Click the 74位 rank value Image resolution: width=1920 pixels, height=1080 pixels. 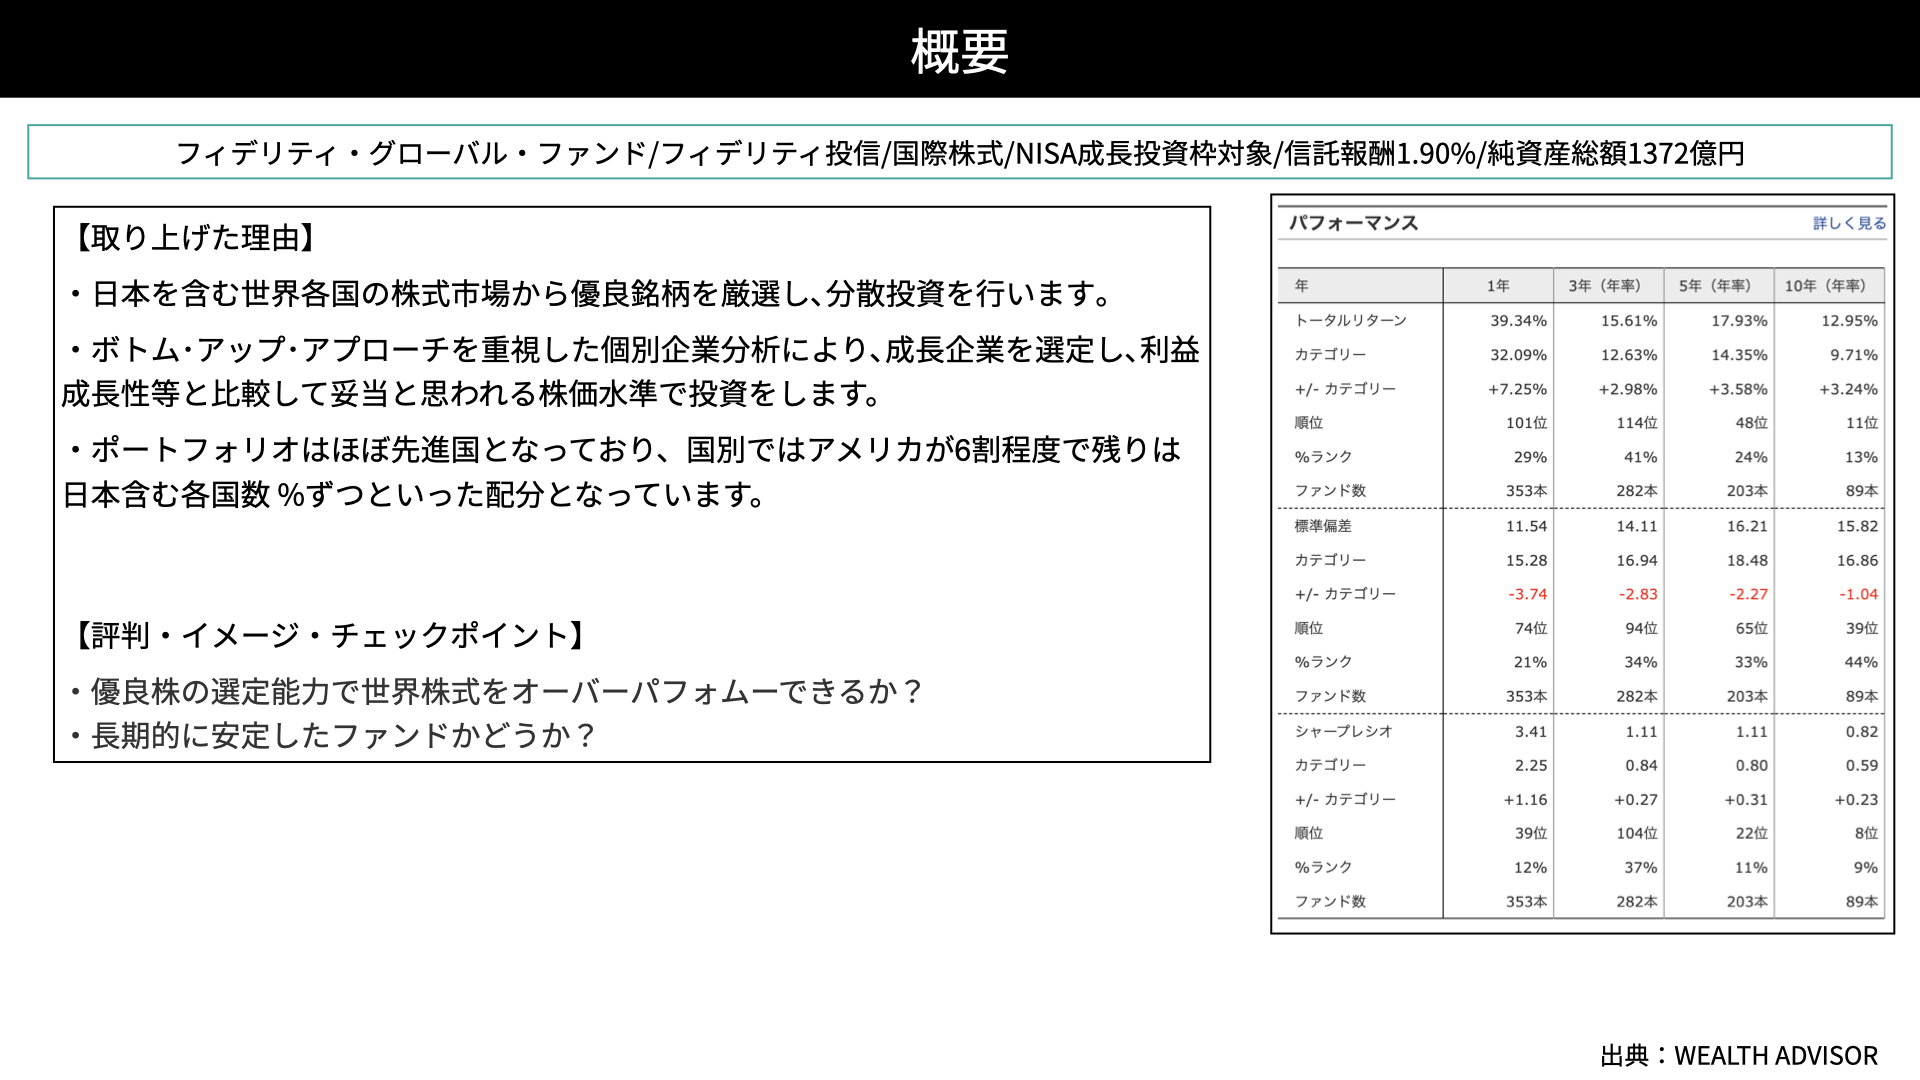click(x=1530, y=628)
